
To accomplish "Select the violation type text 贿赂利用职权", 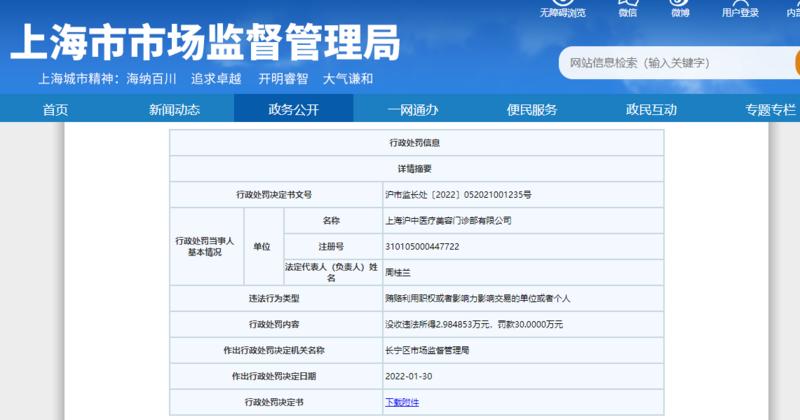I will (x=410, y=298).
